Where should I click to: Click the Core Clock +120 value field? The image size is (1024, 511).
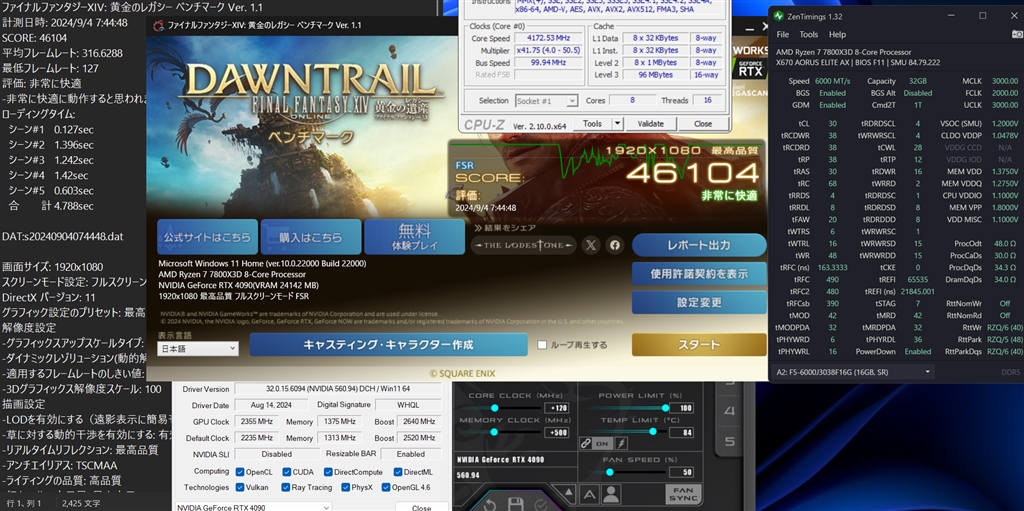point(555,408)
